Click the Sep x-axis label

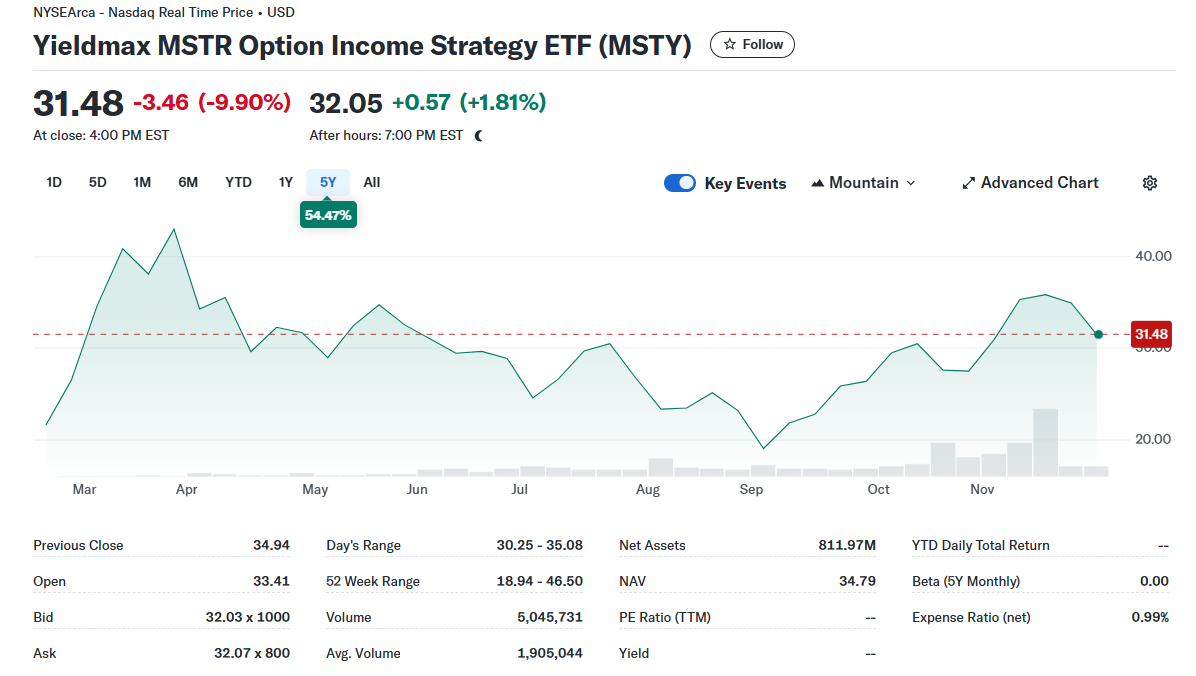pos(751,490)
